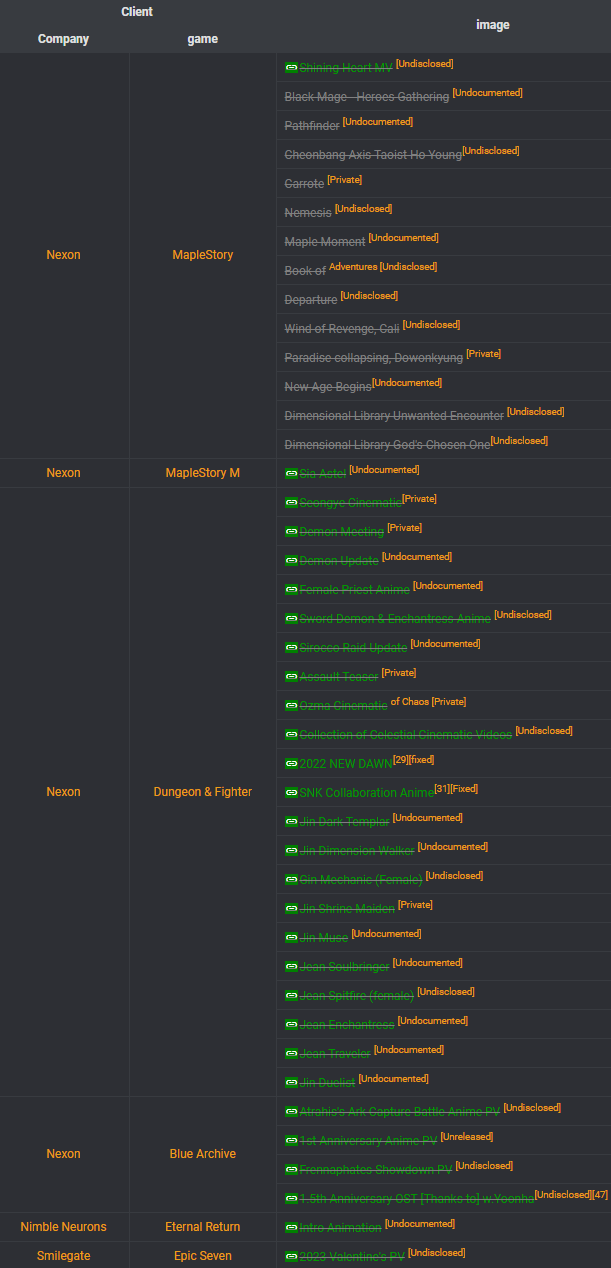Click the Nemesis entry text

[x=308, y=213]
